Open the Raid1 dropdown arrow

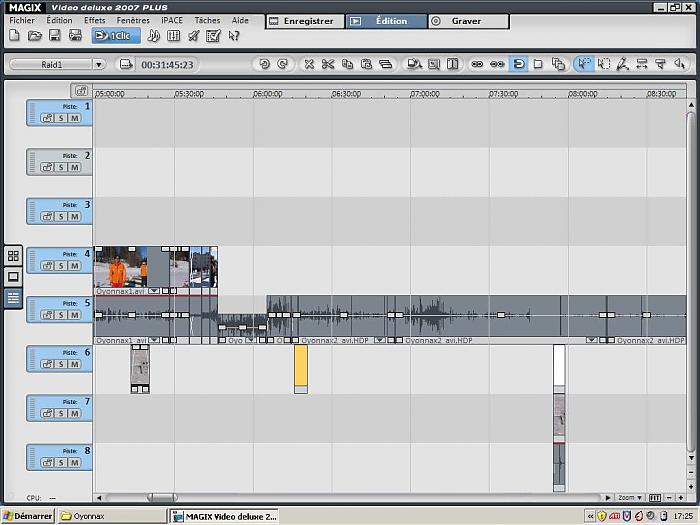click(x=98, y=64)
